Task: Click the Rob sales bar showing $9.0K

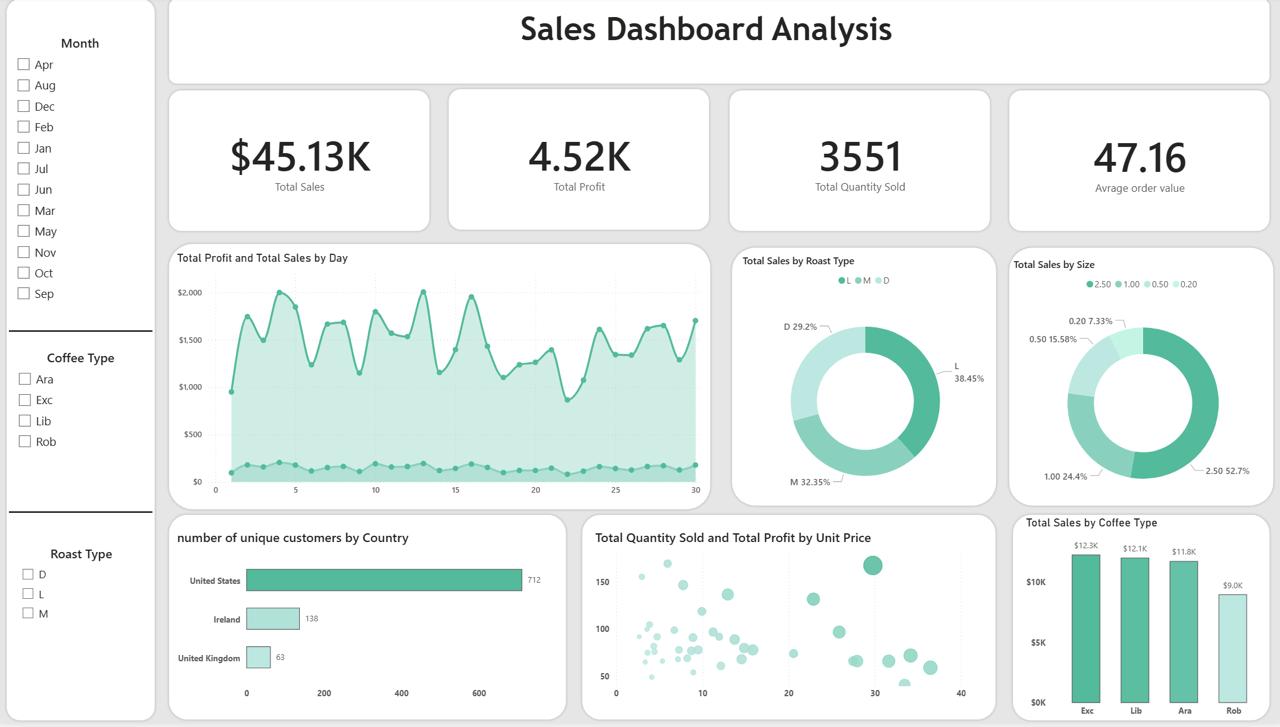Action: (1232, 648)
